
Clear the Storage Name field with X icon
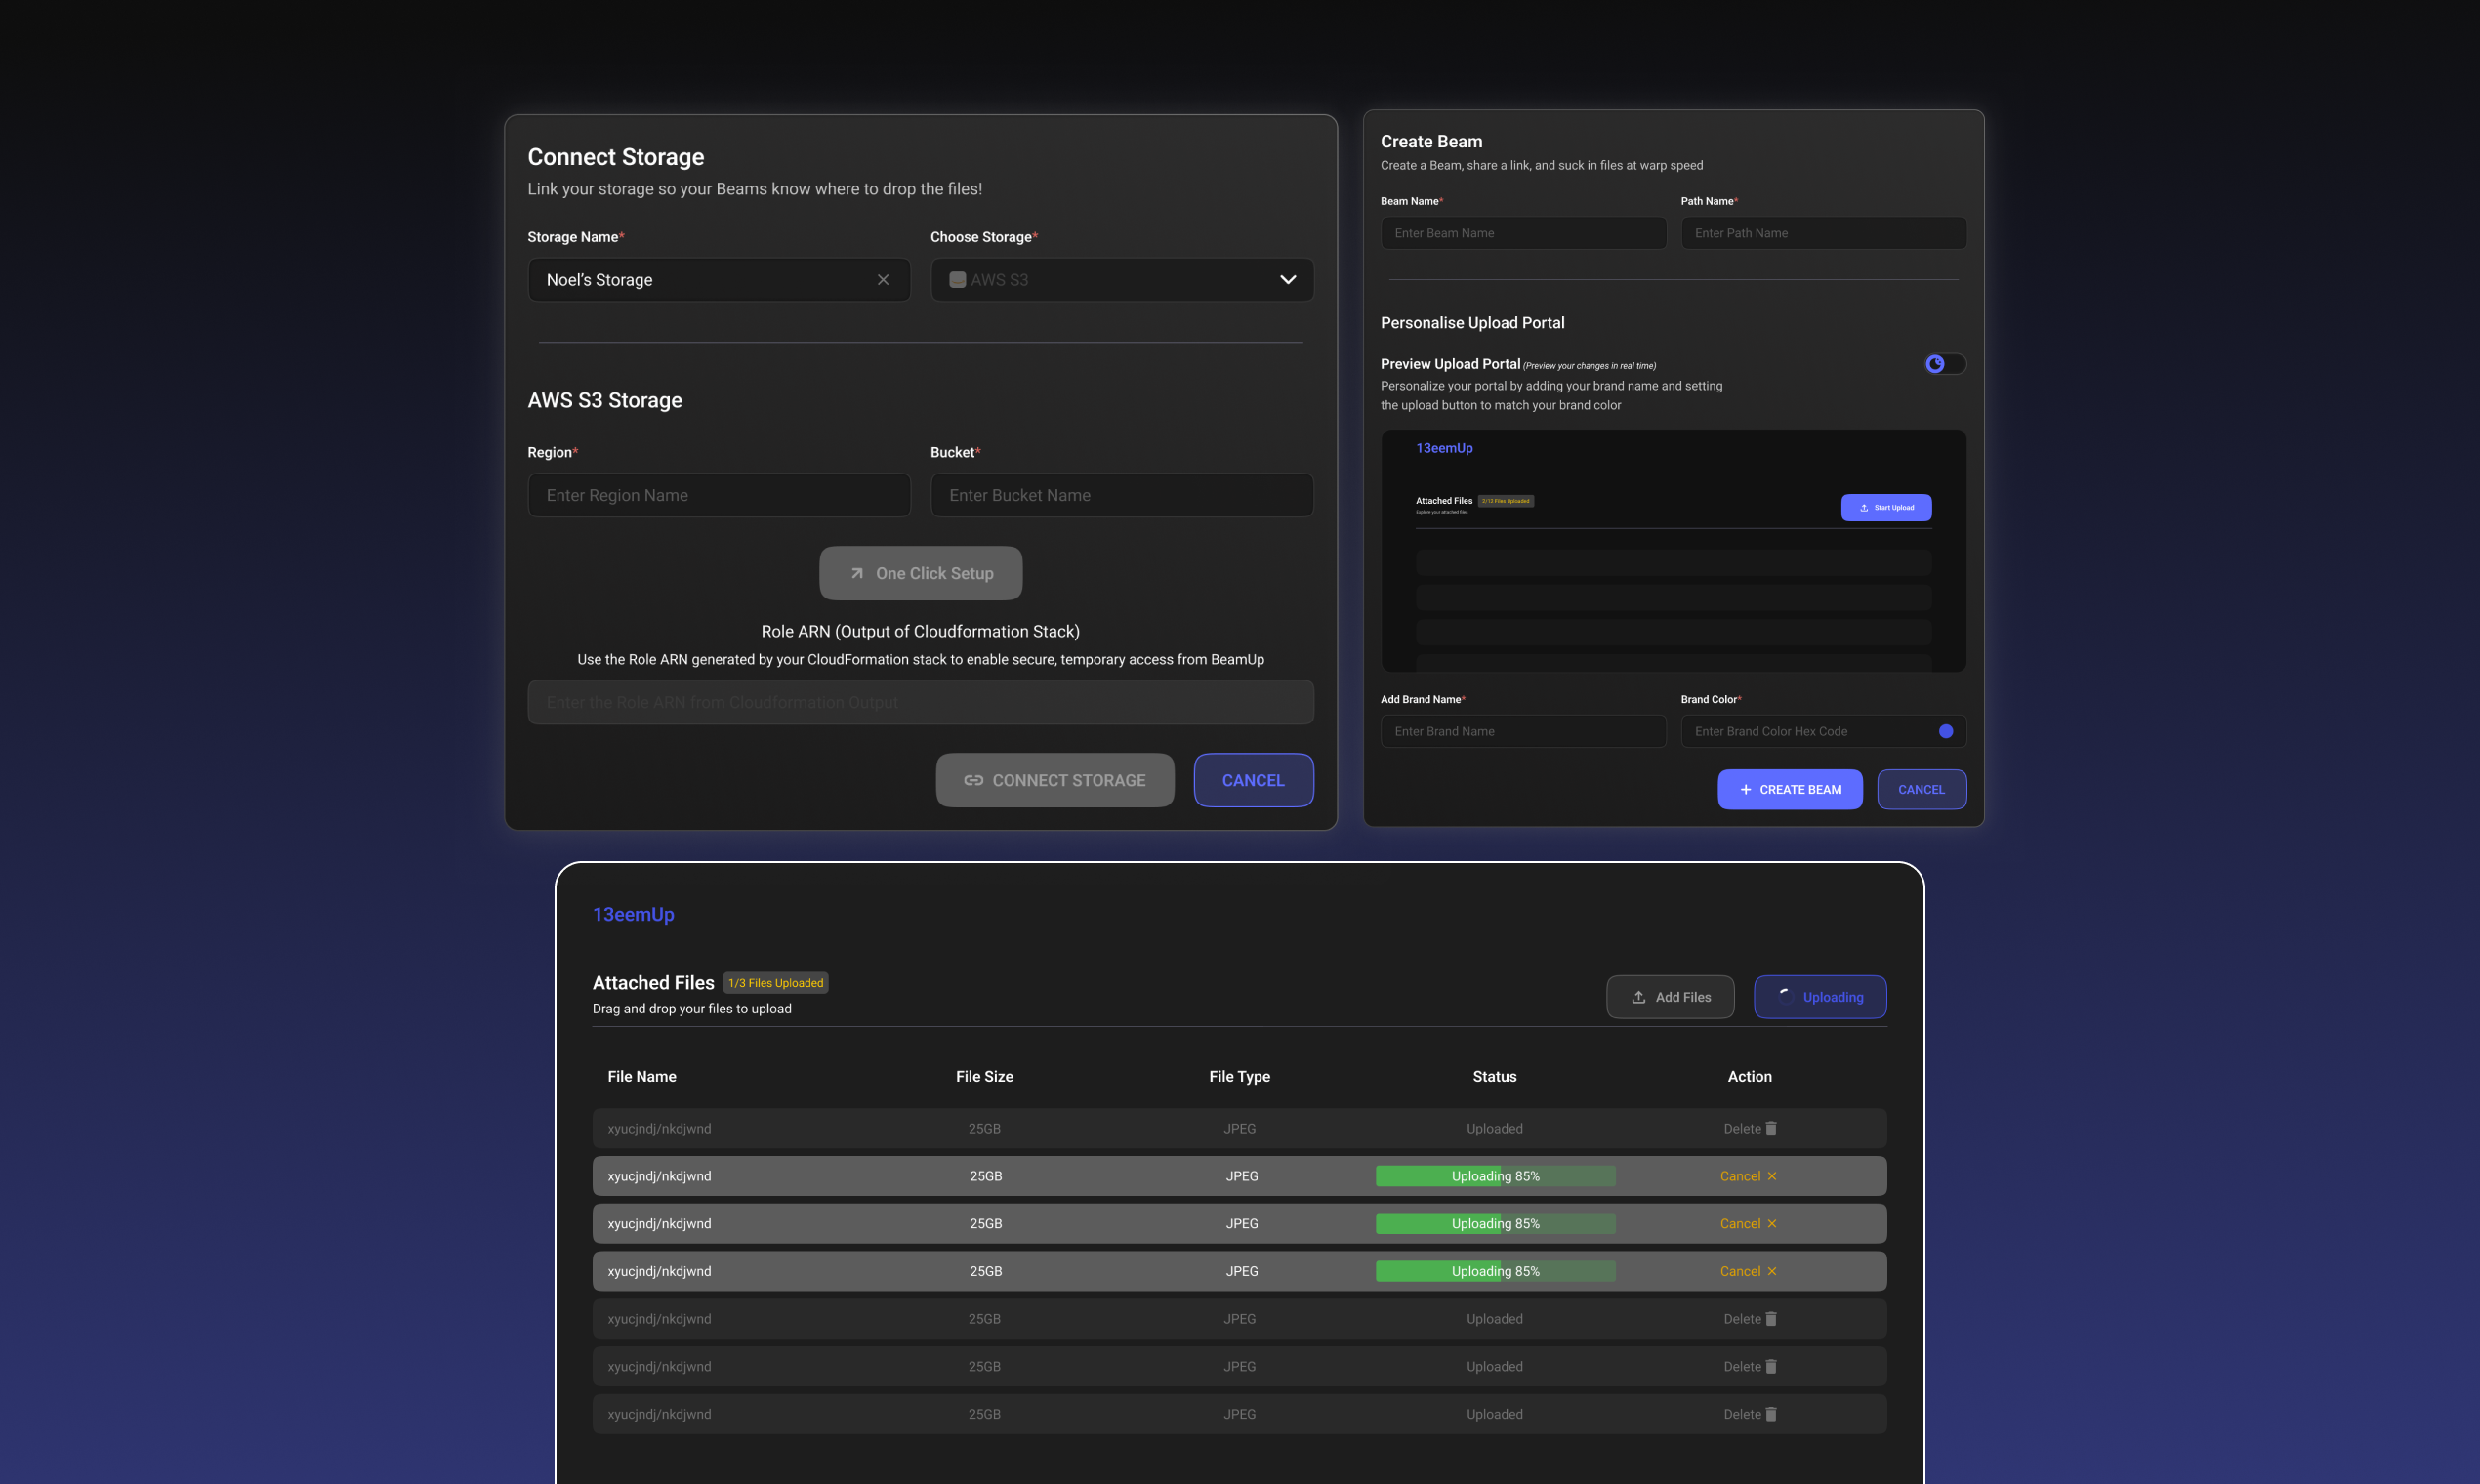coord(883,280)
